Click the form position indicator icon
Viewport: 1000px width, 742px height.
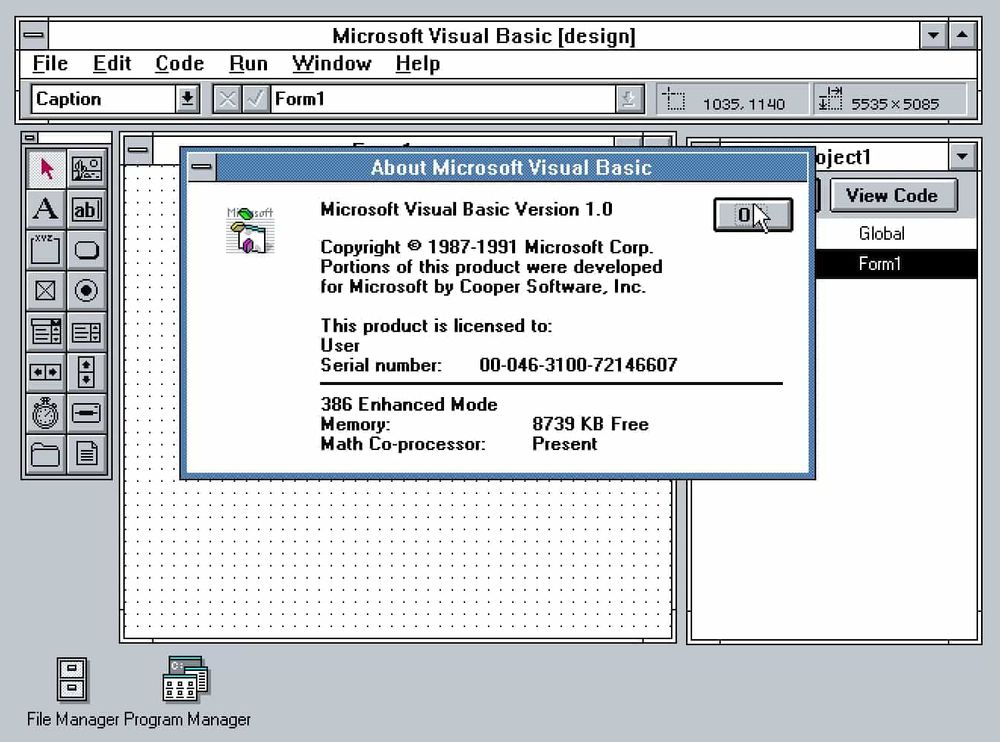[x=673, y=100]
